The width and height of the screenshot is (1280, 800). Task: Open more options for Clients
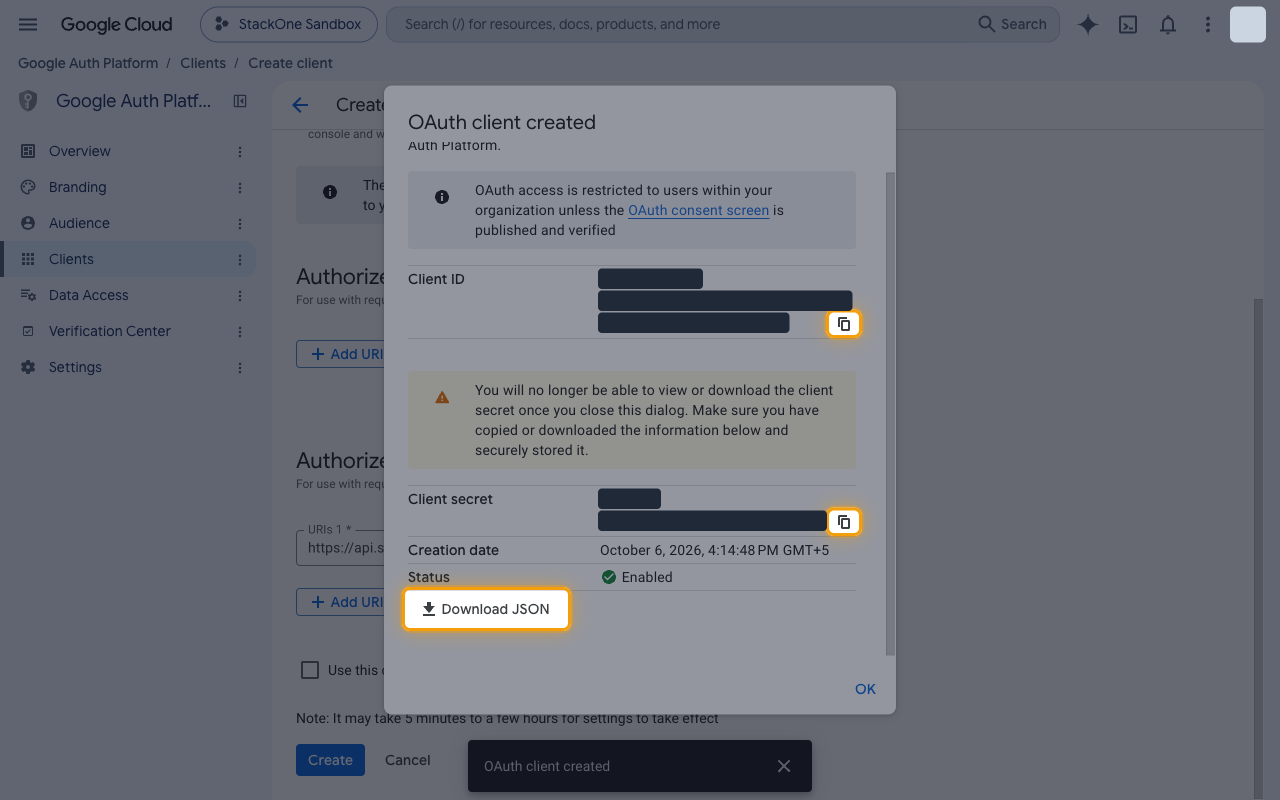240,259
